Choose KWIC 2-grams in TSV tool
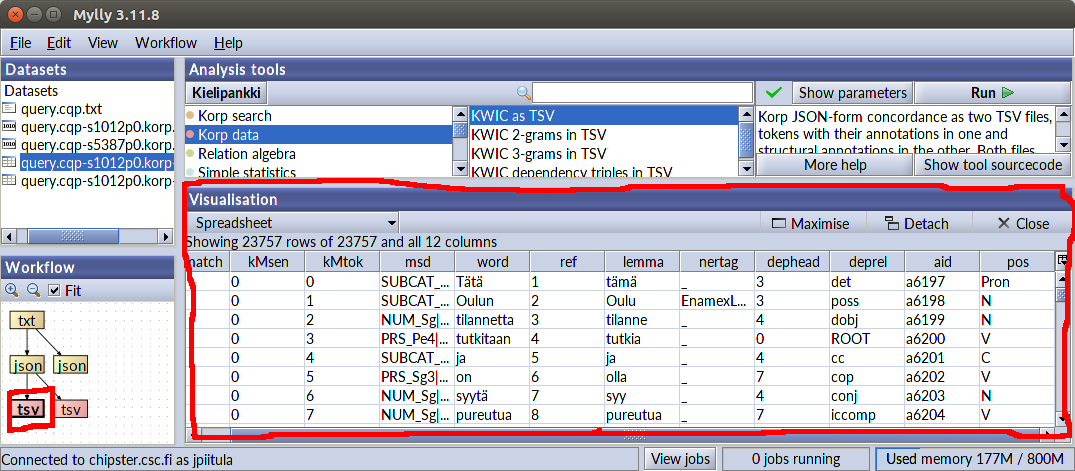The image size is (1075, 471). tap(538, 135)
